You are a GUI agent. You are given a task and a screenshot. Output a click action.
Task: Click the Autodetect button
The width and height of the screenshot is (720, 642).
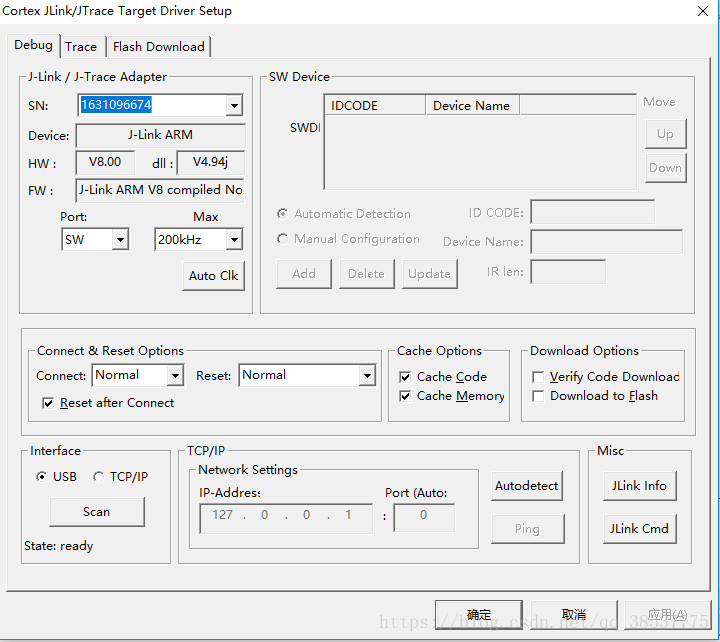pos(527,486)
